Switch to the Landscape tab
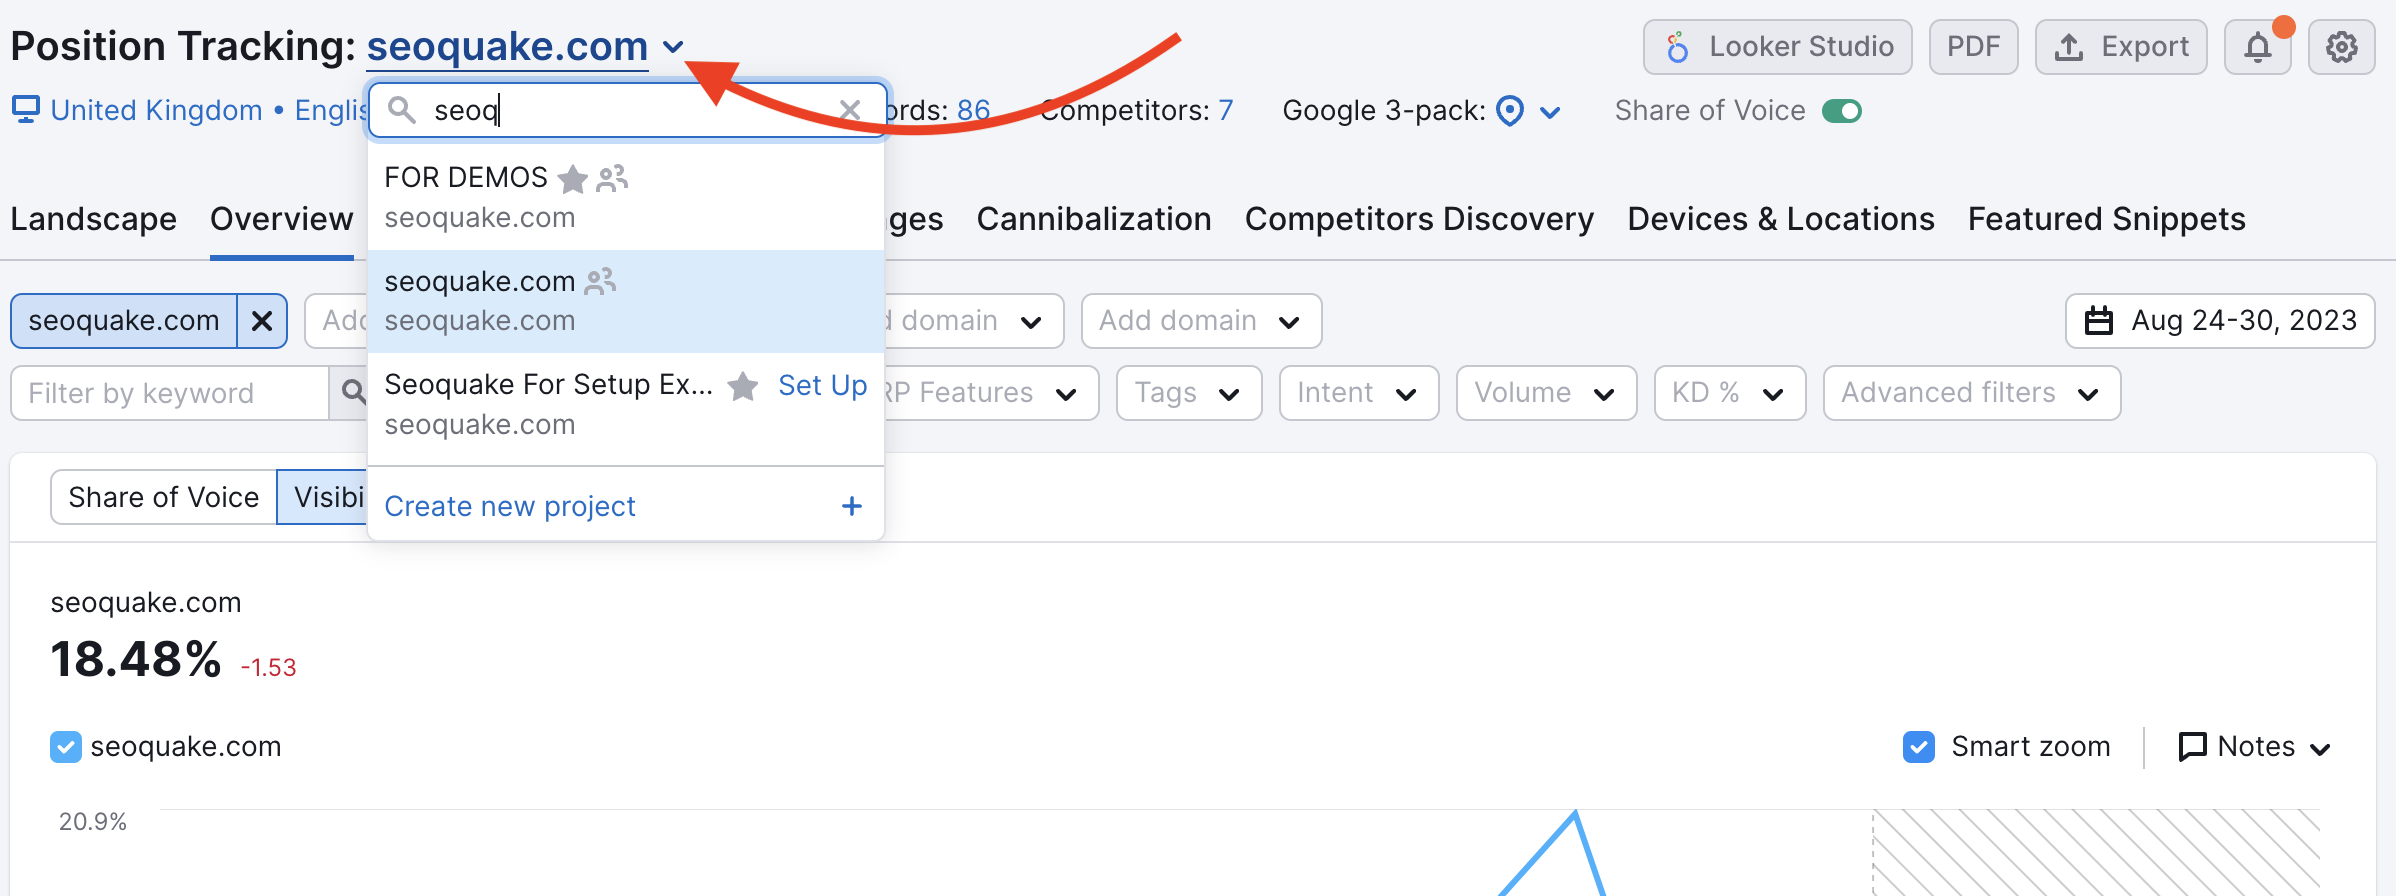This screenshot has width=2396, height=896. [94, 219]
